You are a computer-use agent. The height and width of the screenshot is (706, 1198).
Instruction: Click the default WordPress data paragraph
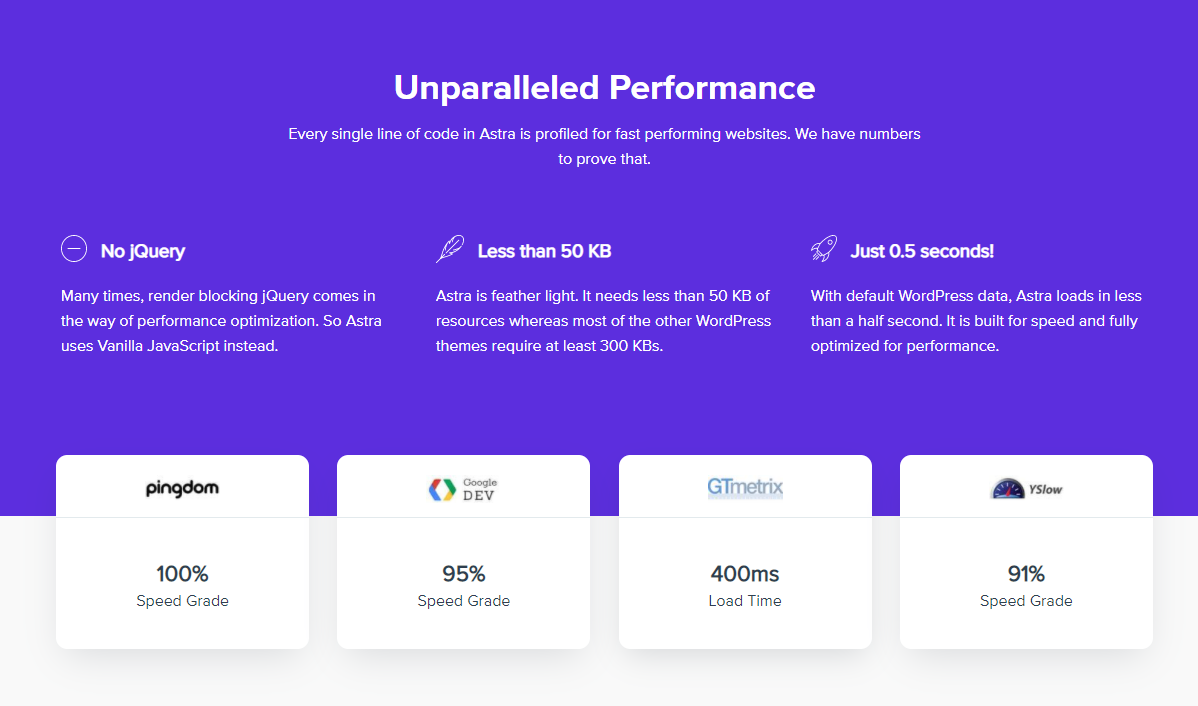click(x=976, y=321)
